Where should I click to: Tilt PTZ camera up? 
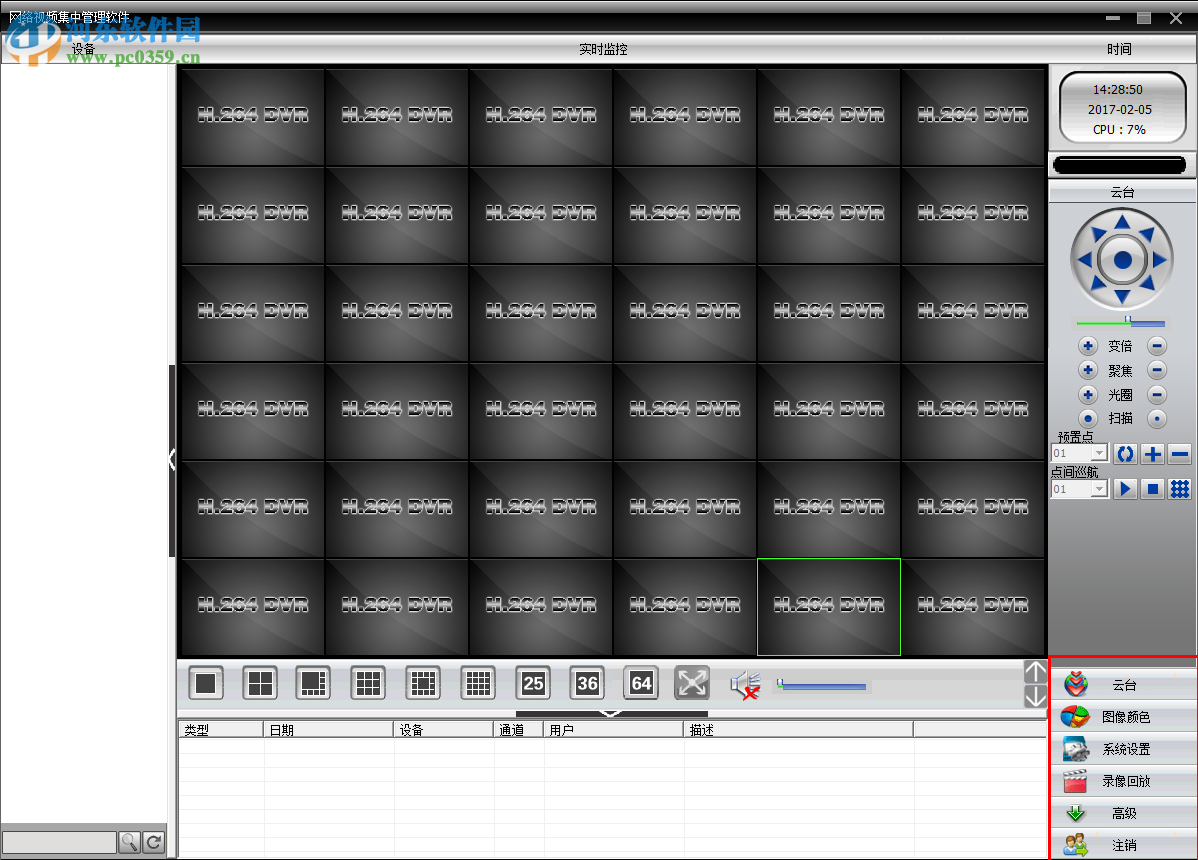(1122, 223)
